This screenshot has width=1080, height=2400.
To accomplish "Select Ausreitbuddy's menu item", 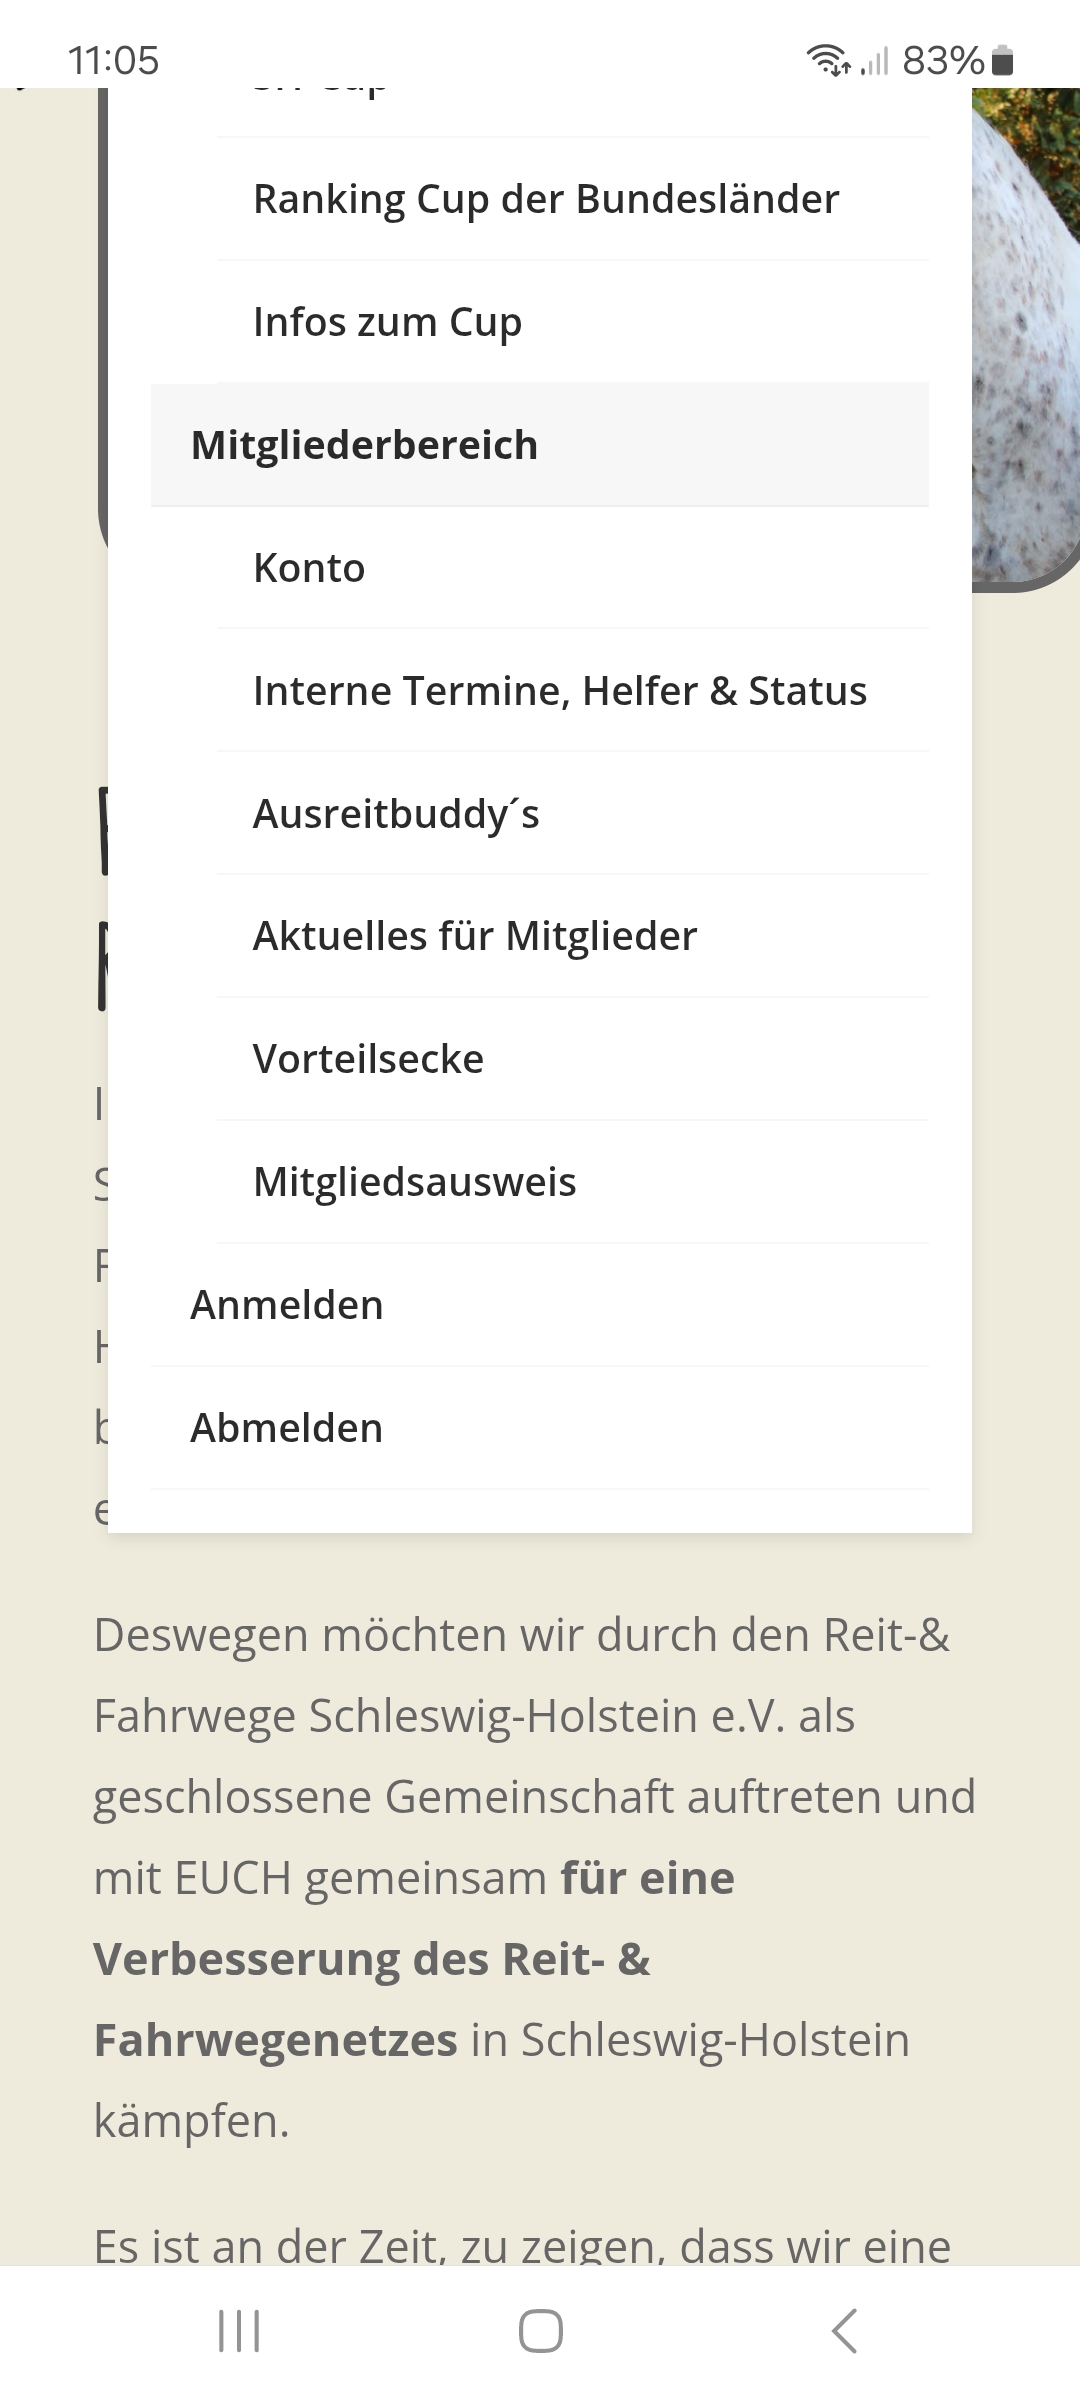I will [396, 814].
